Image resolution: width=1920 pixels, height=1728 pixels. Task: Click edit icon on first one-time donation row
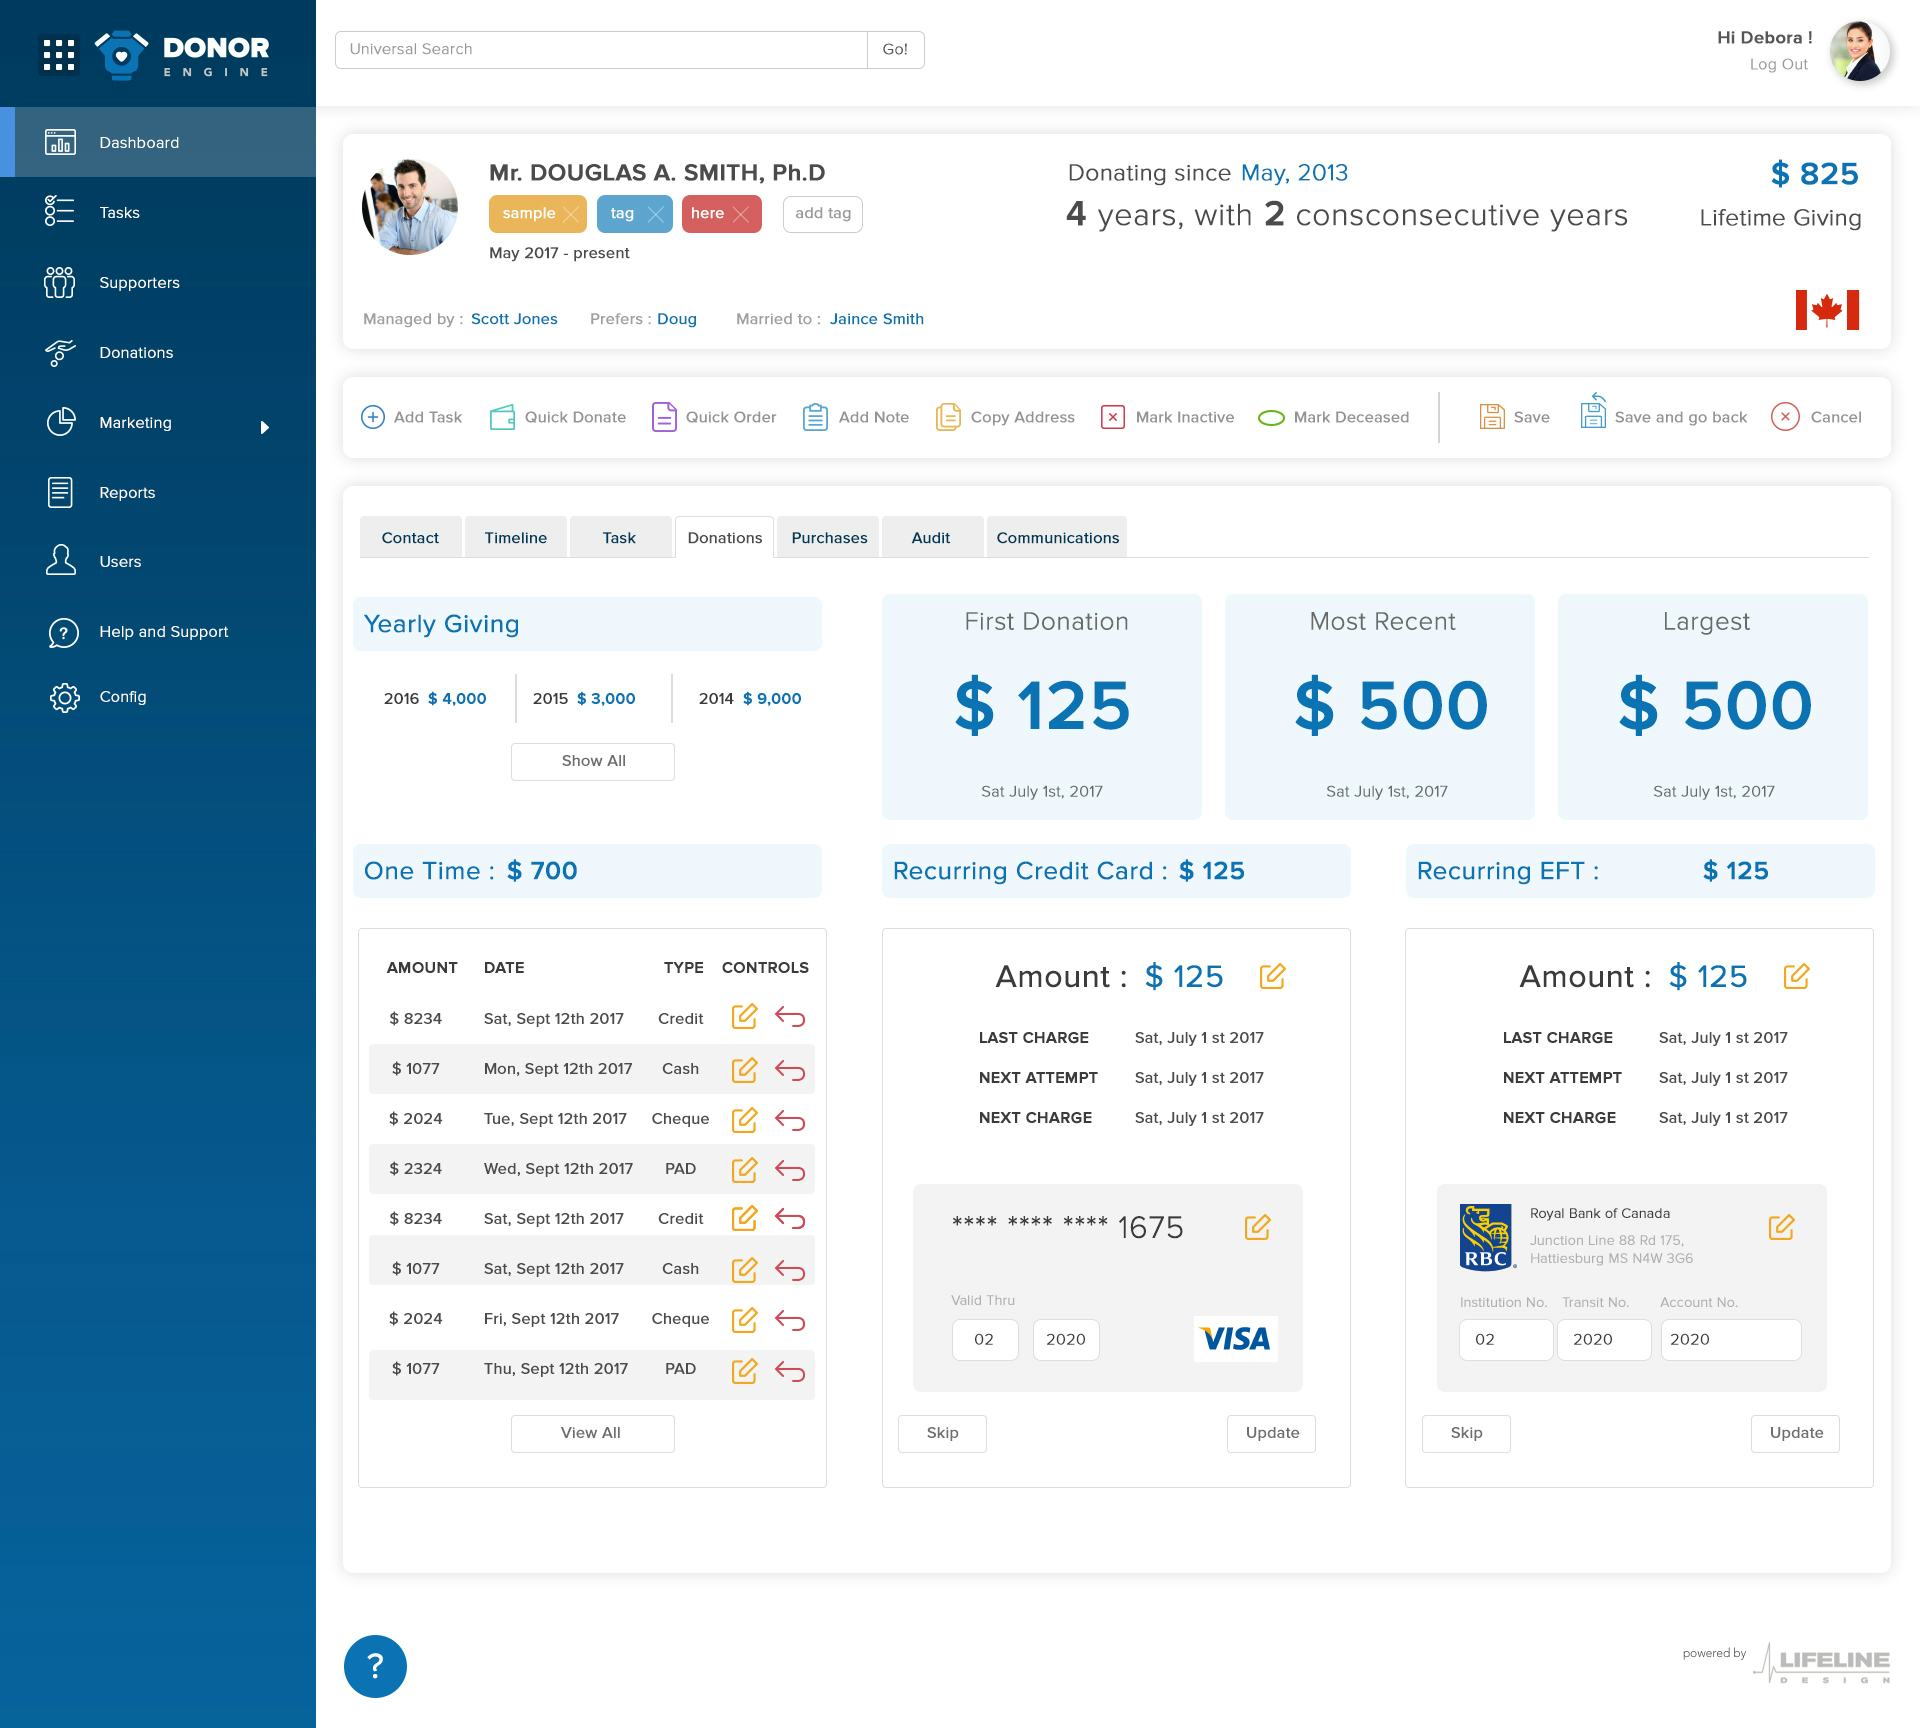(746, 1017)
